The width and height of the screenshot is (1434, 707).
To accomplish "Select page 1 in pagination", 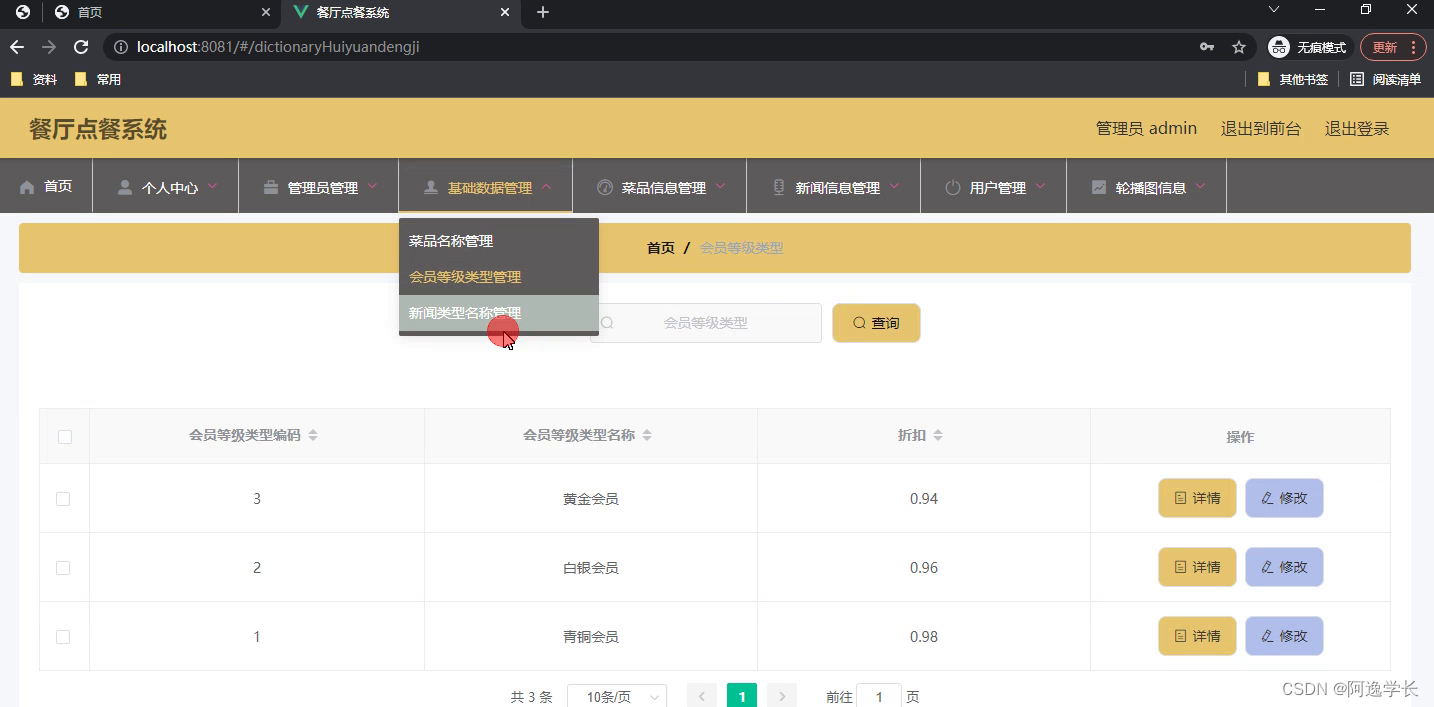I will pos(742,696).
